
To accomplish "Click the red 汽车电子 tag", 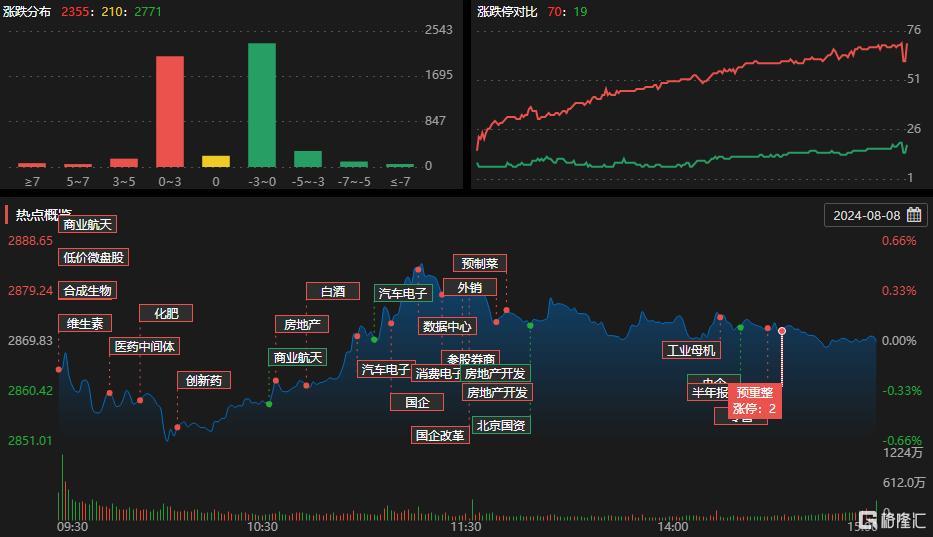I will [x=385, y=369].
